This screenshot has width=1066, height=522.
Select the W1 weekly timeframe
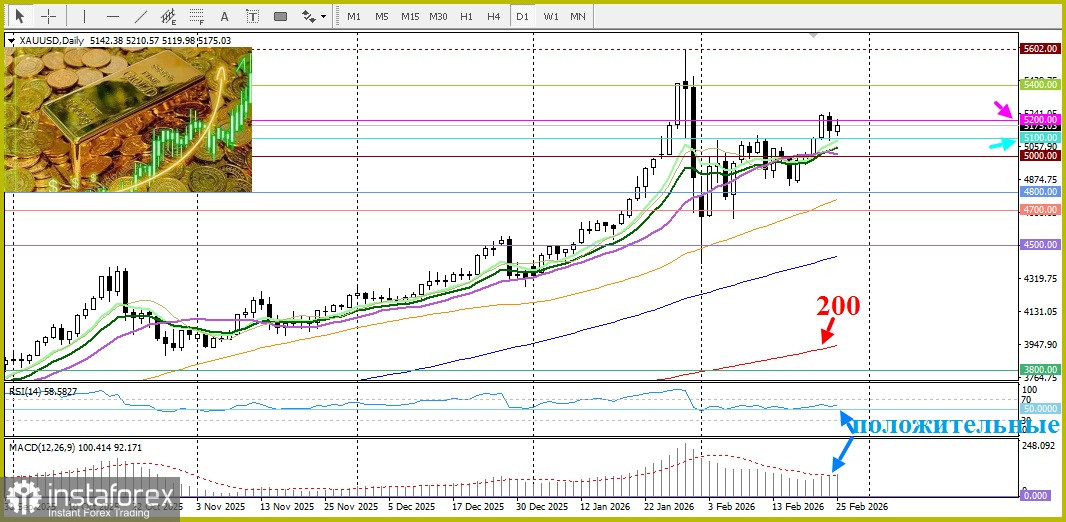coord(551,16)
